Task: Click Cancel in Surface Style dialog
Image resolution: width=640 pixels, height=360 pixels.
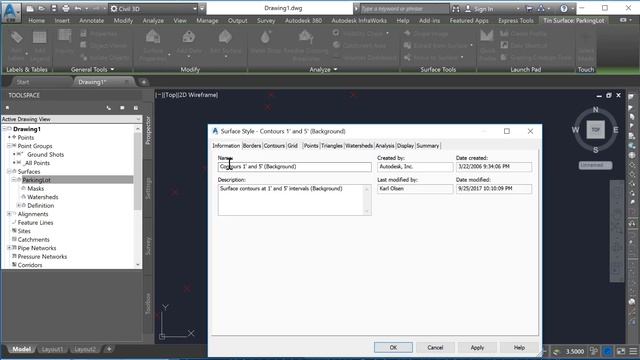Action: tap(435, 347)
